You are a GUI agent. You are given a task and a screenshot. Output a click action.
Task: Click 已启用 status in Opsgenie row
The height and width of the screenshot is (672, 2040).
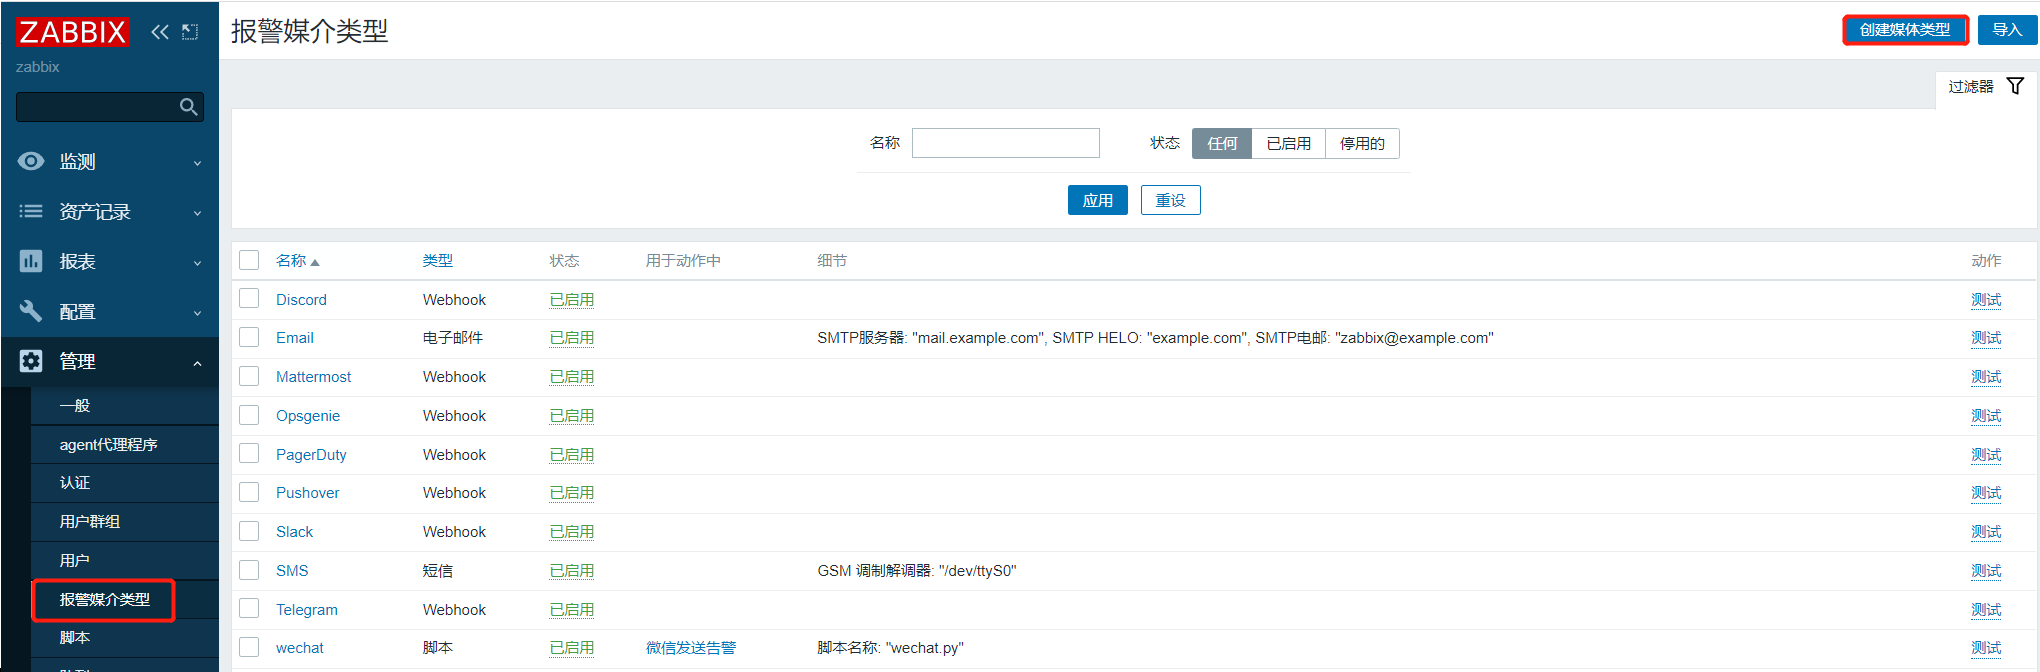(x=572, y=415)
